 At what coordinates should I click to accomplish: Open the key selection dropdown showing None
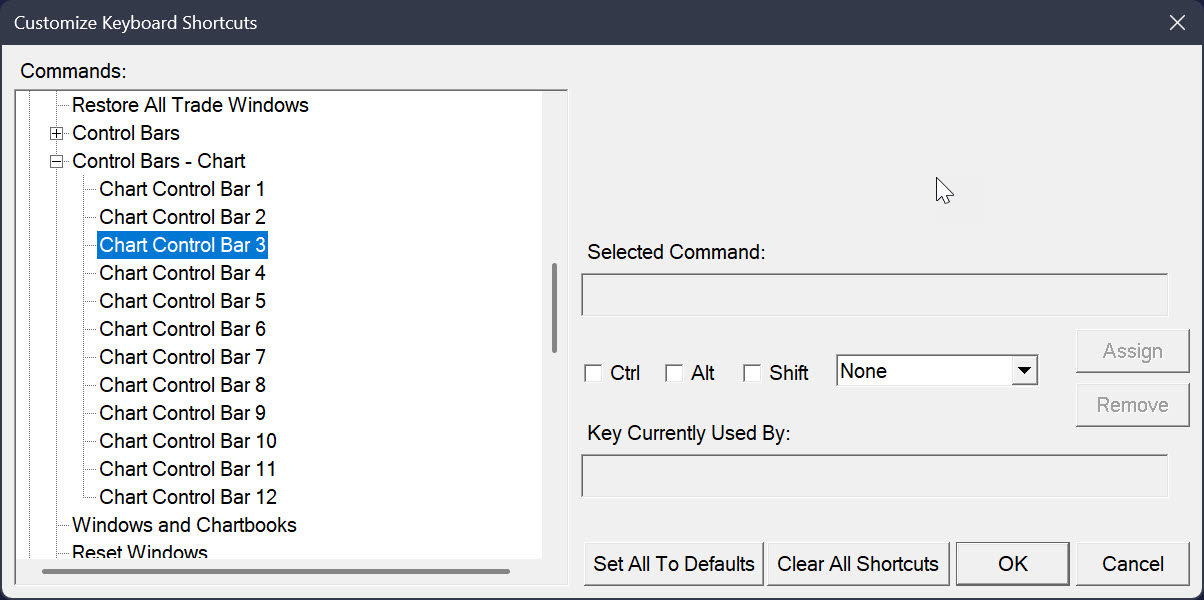[1023, 371]
